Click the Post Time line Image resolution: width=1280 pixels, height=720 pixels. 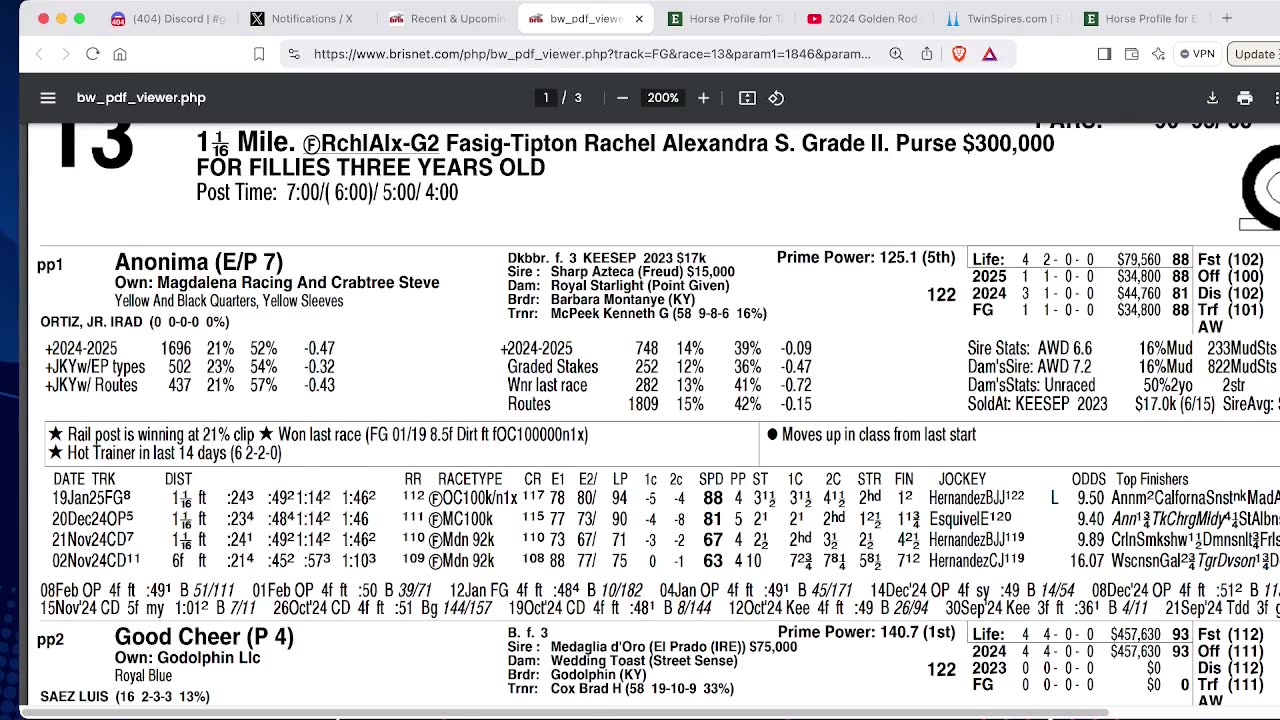(x=327, y=192)
